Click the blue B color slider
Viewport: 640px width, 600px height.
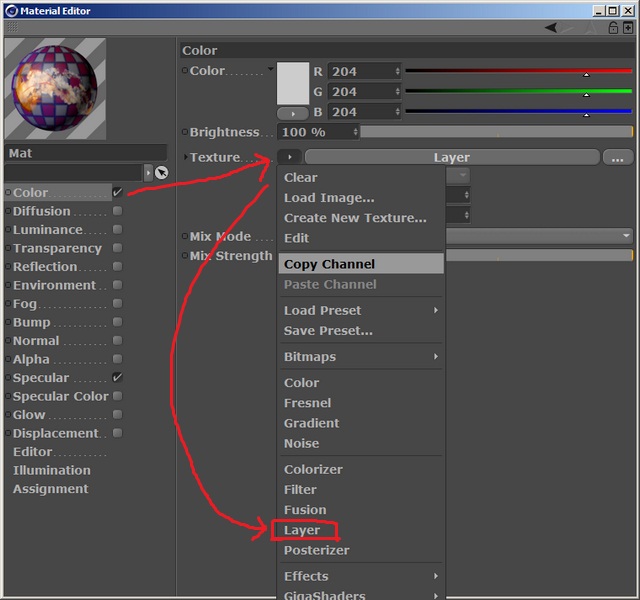click(x=518, y=111)
